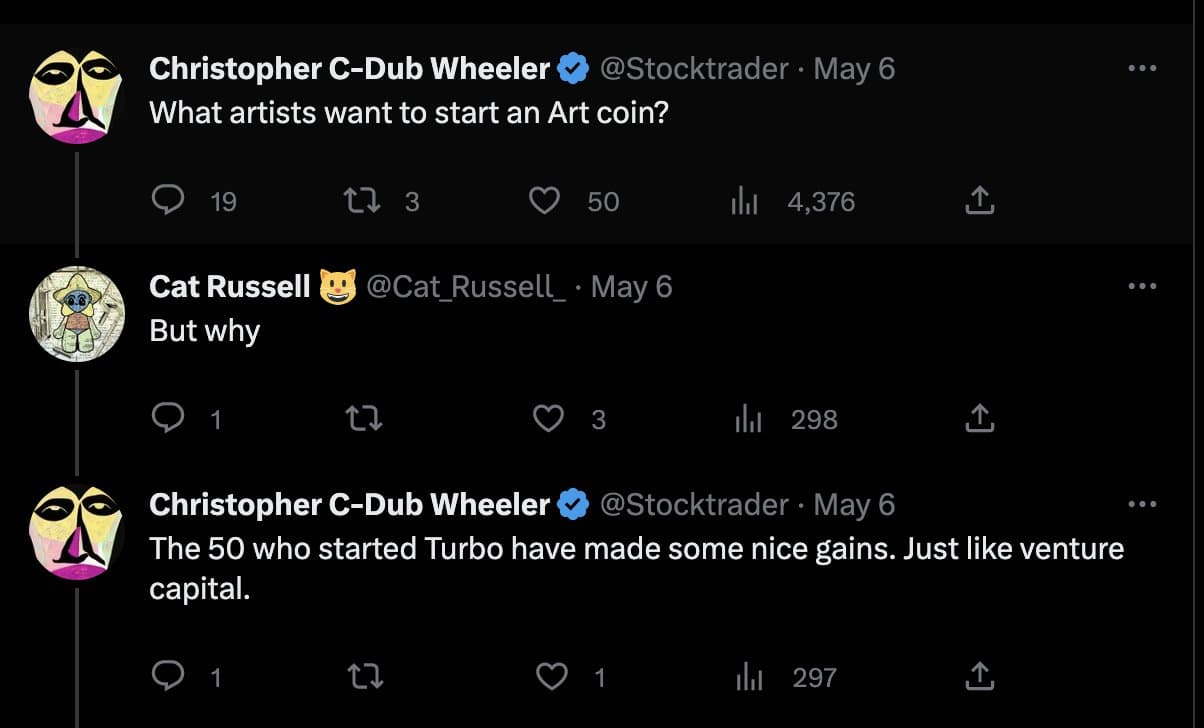
Task: Share the Art coin tweet
Action: (x=979, y=201)
